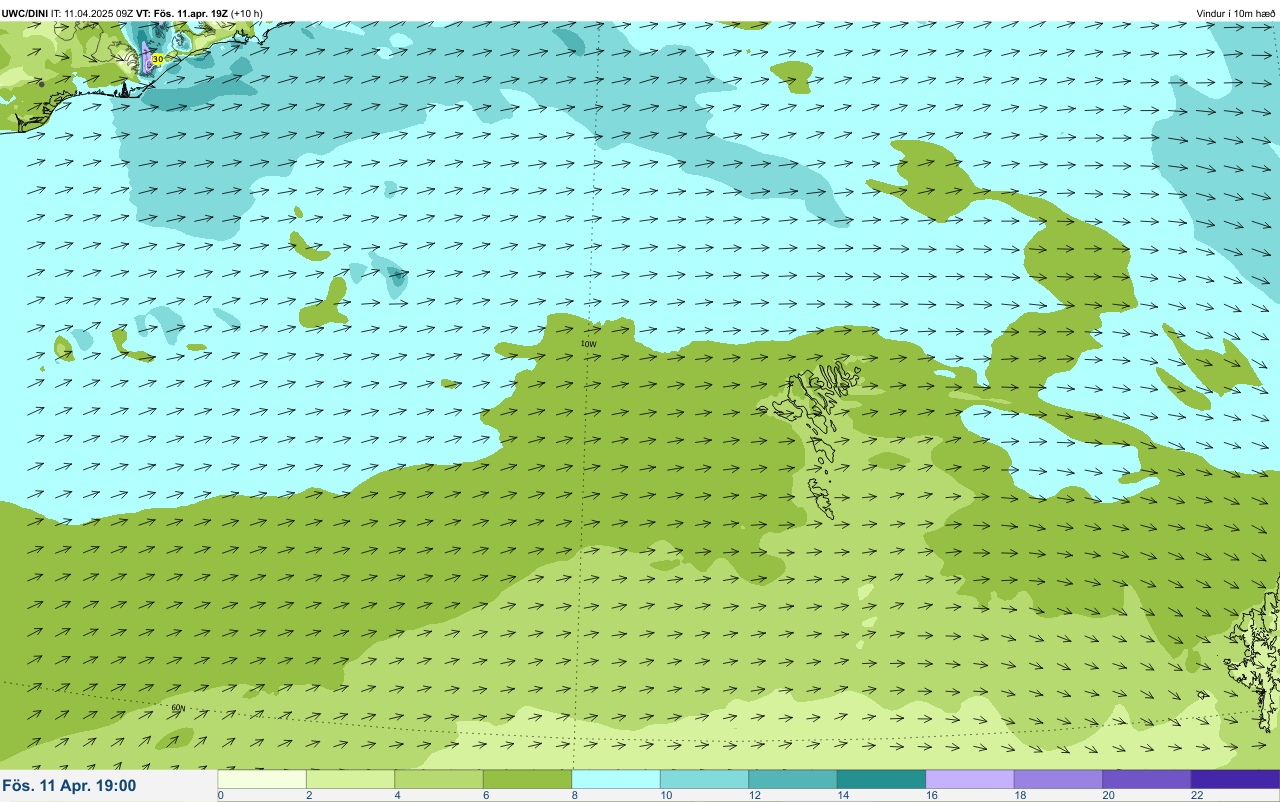The image size is (1280, 802).
Task: Click the light teal 10–12 legend swatch
Action: 704,779
